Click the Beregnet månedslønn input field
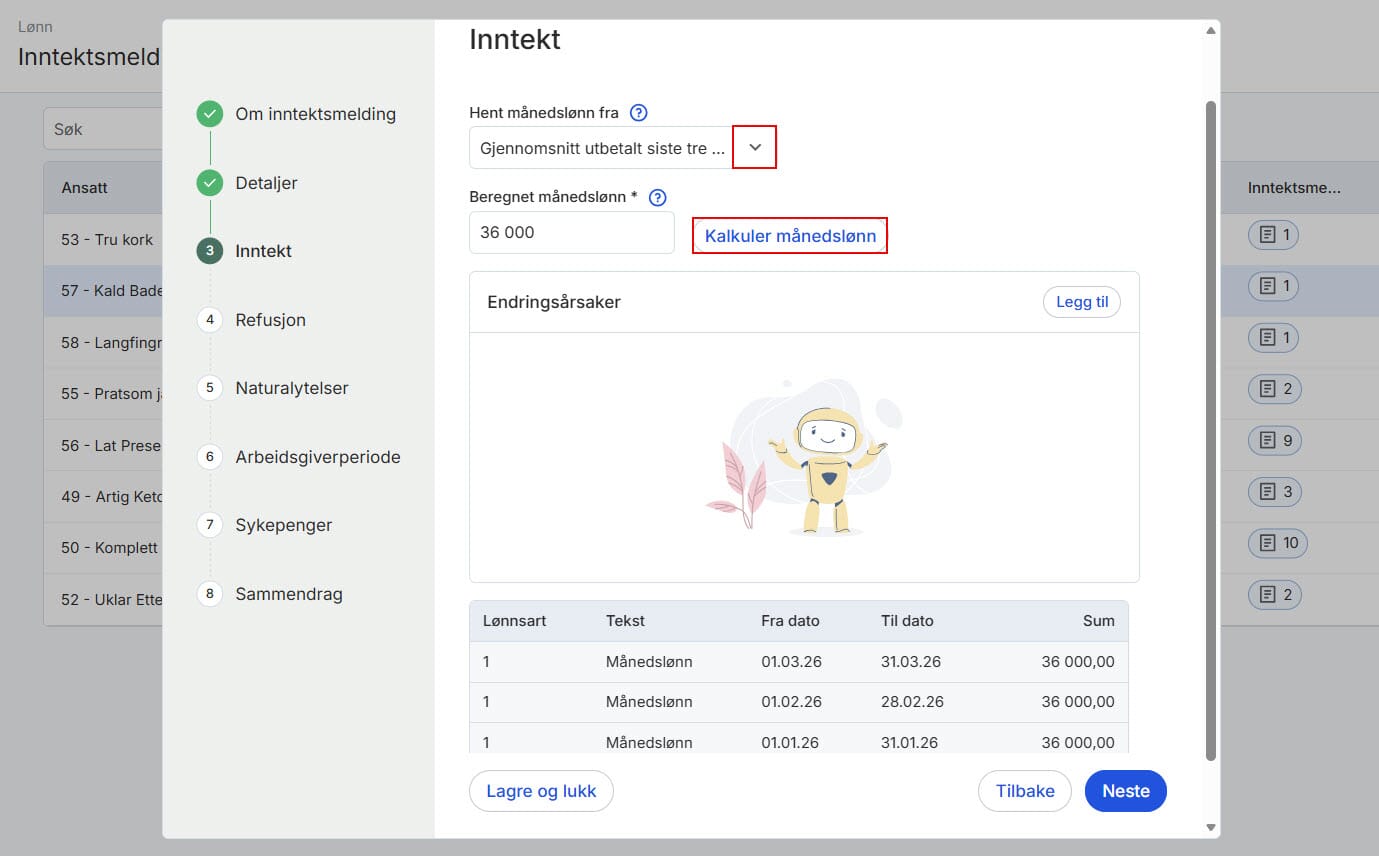Image resolution: width=1379 pixels, height=856 pixels. (x=572, y=232)
